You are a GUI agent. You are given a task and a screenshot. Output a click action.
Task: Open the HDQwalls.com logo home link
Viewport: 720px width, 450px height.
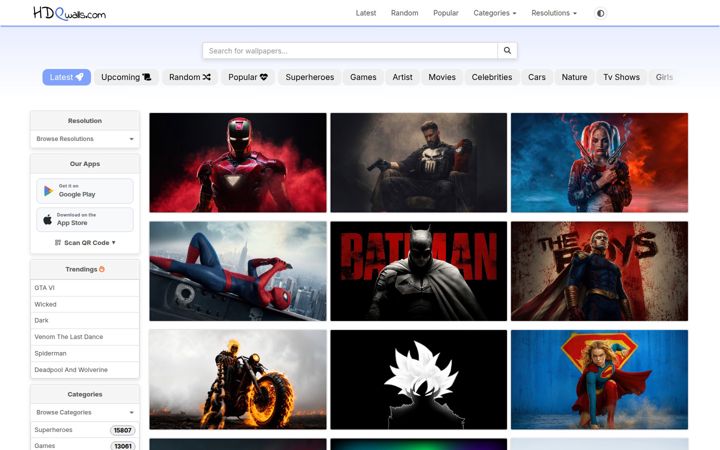[x=69, y=13]
